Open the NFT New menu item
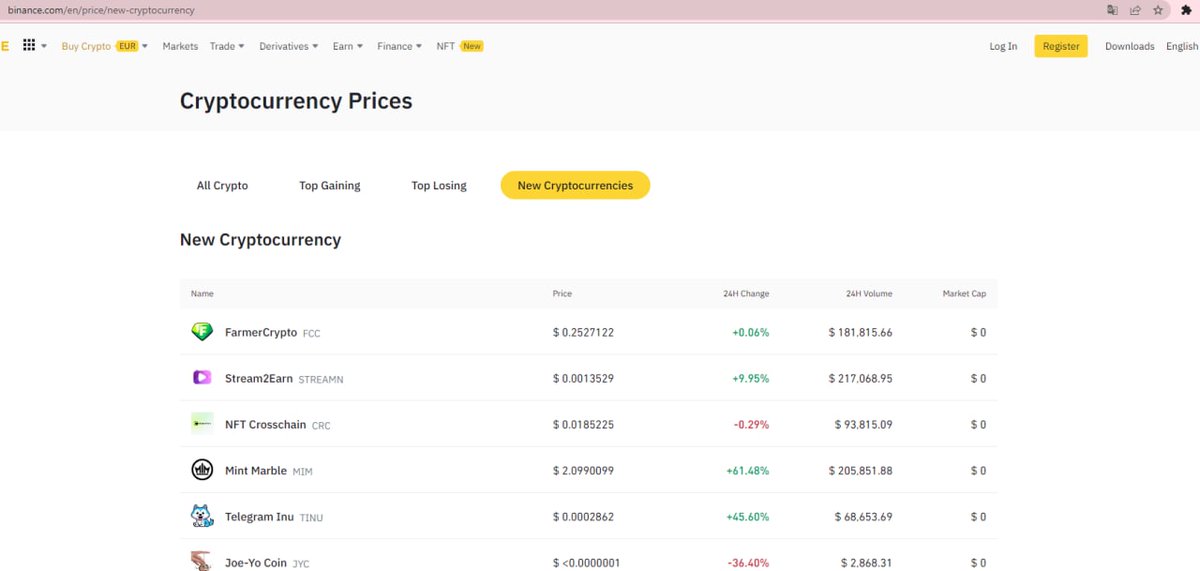Image resolution: width=1200 pixels, height=571 pixels. (x=460, y=46)
